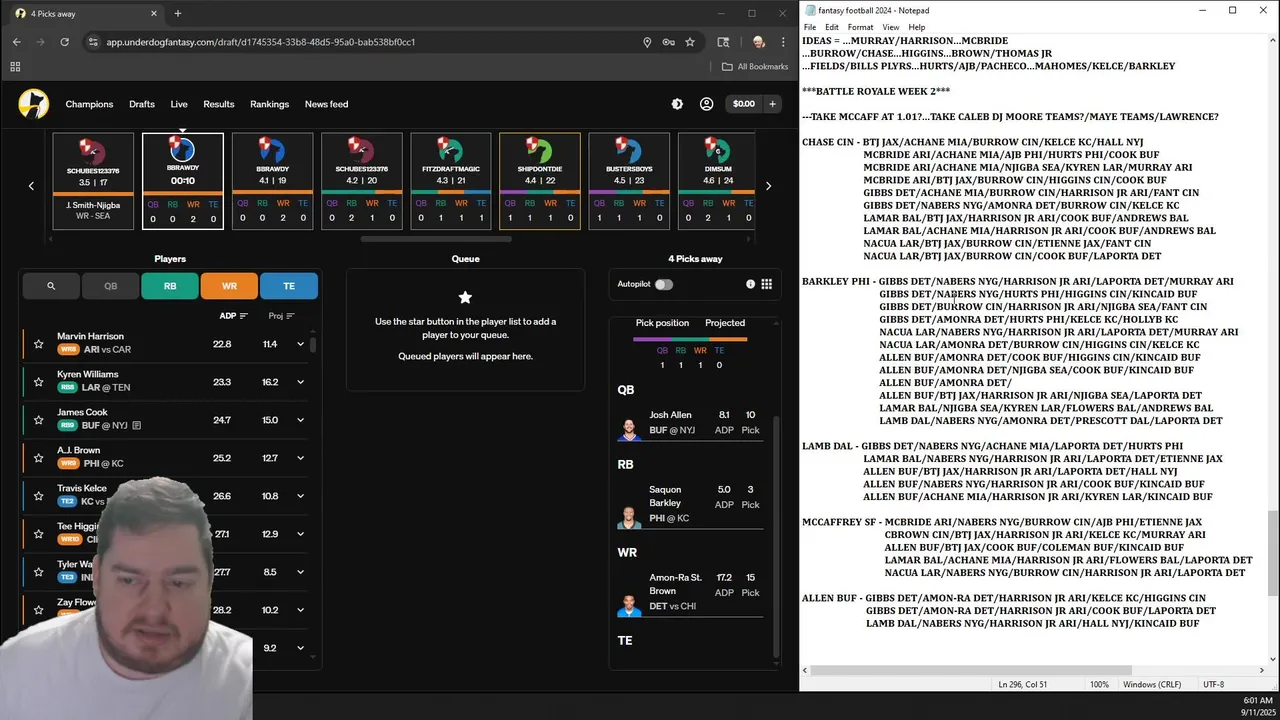Go back with the browser back arrow
Image resolution: width=1280 pixels, height=720 pixels.
[x=17, y=42]
